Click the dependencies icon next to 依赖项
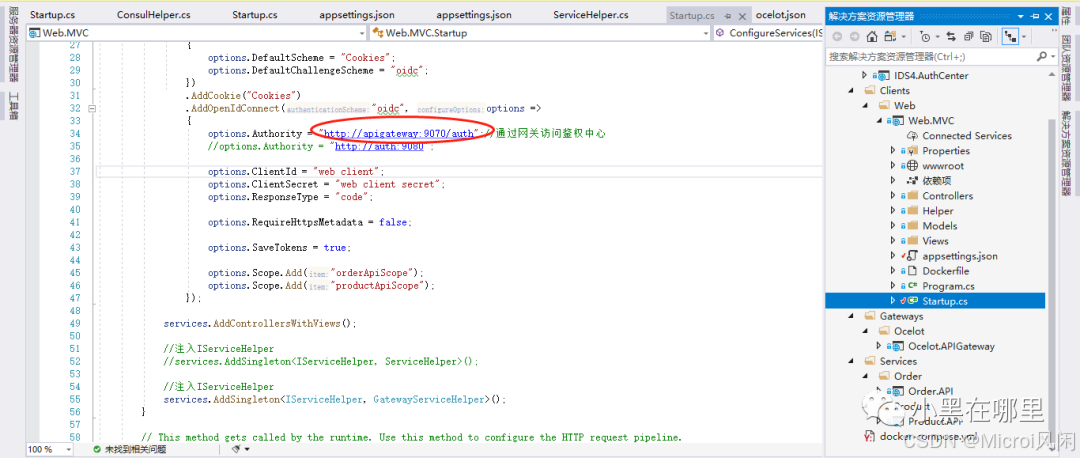 (x=912, y=180)
